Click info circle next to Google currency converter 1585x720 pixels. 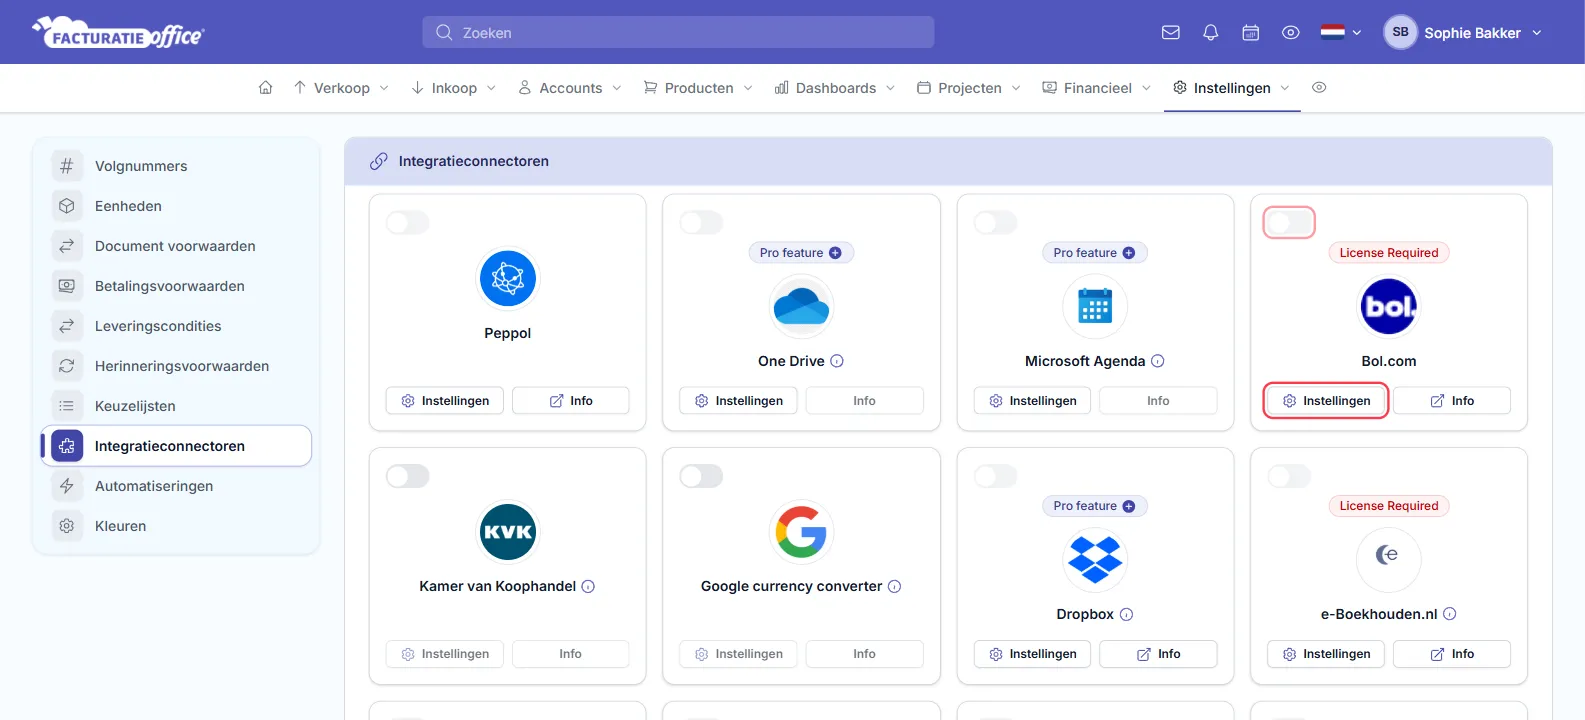pyautogui.click(x=895, y=587)
